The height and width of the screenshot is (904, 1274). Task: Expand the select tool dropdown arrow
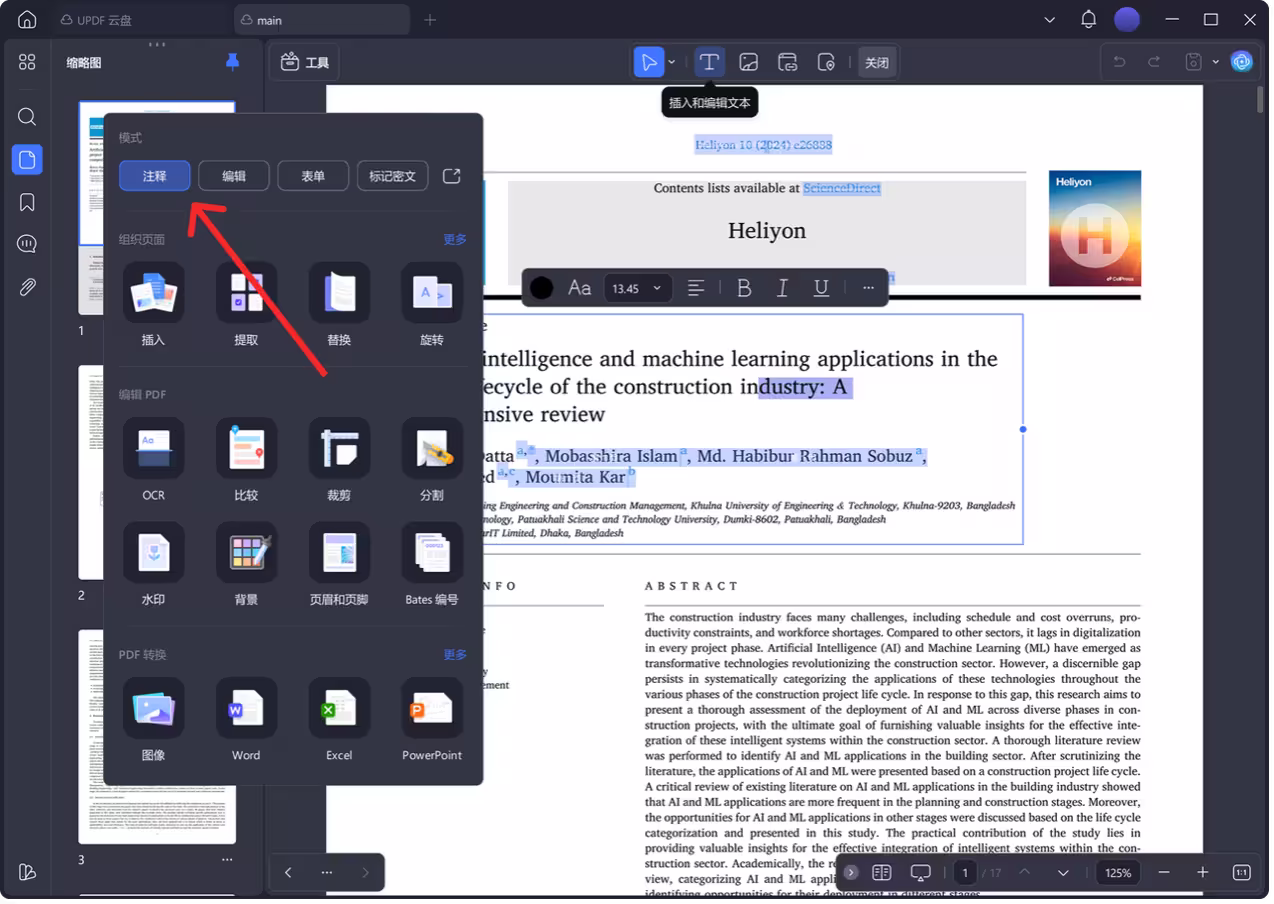coord(671,62)
